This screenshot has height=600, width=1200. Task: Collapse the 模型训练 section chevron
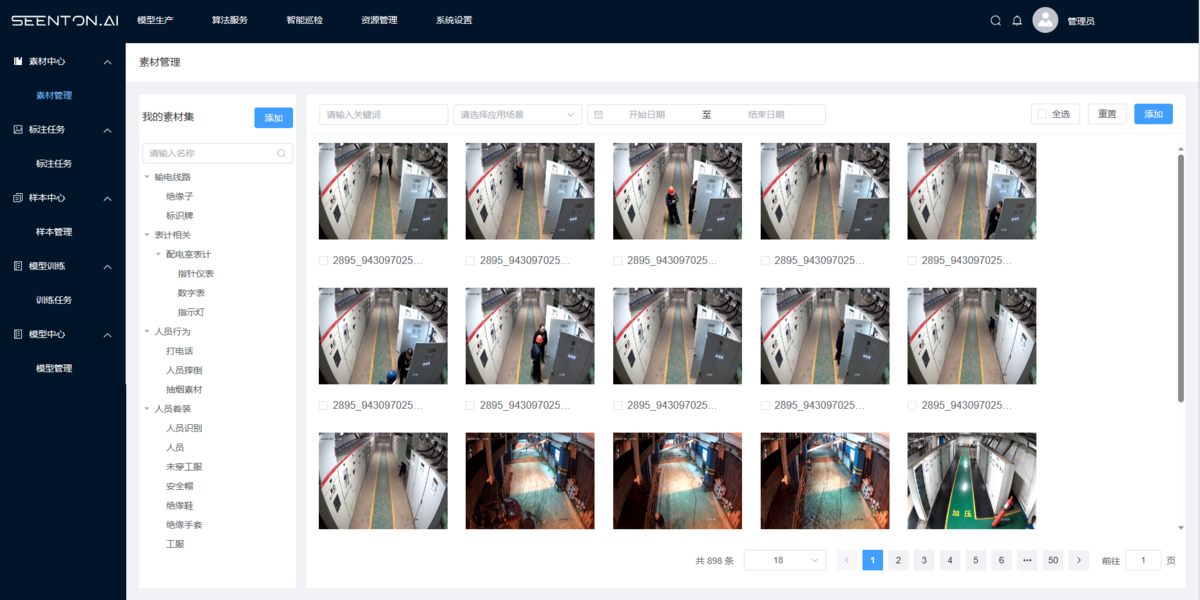tap(107, 266)
